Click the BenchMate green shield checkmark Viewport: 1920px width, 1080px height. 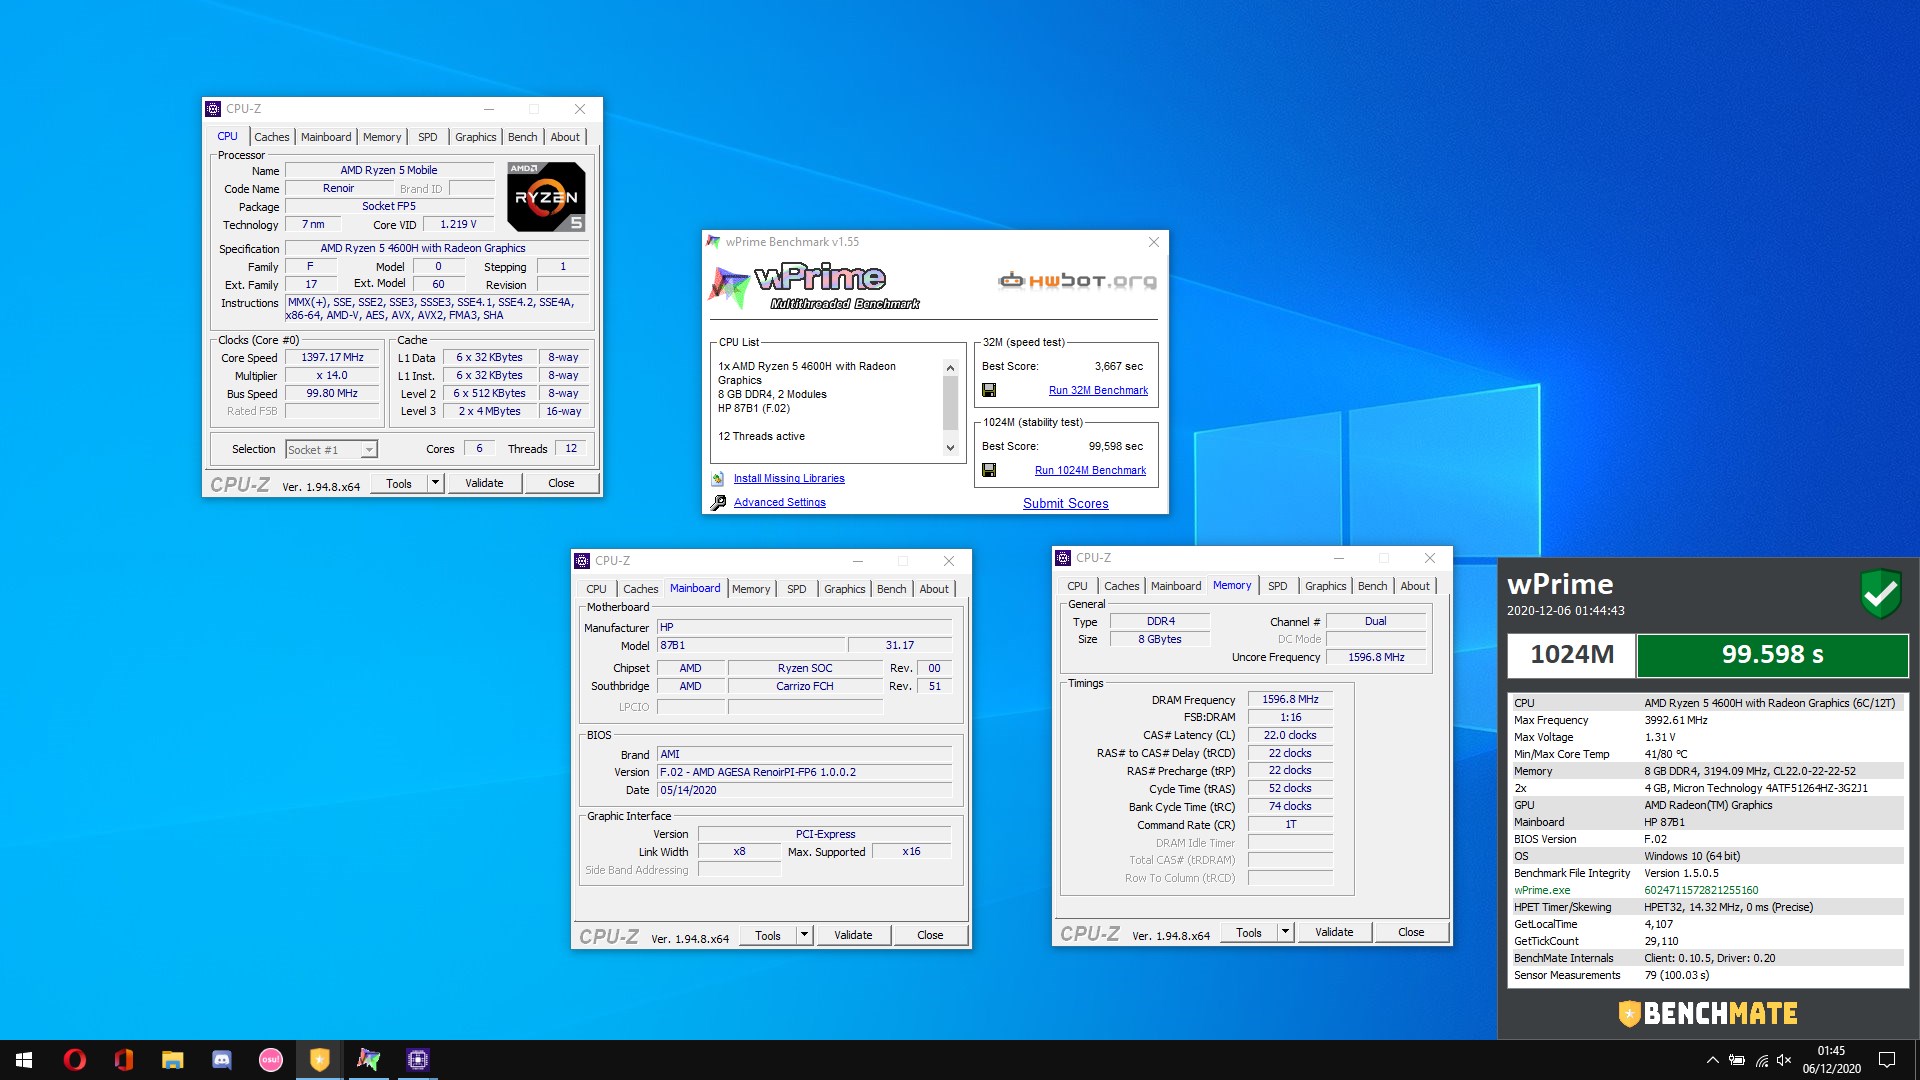click(x=1880, y=594)
